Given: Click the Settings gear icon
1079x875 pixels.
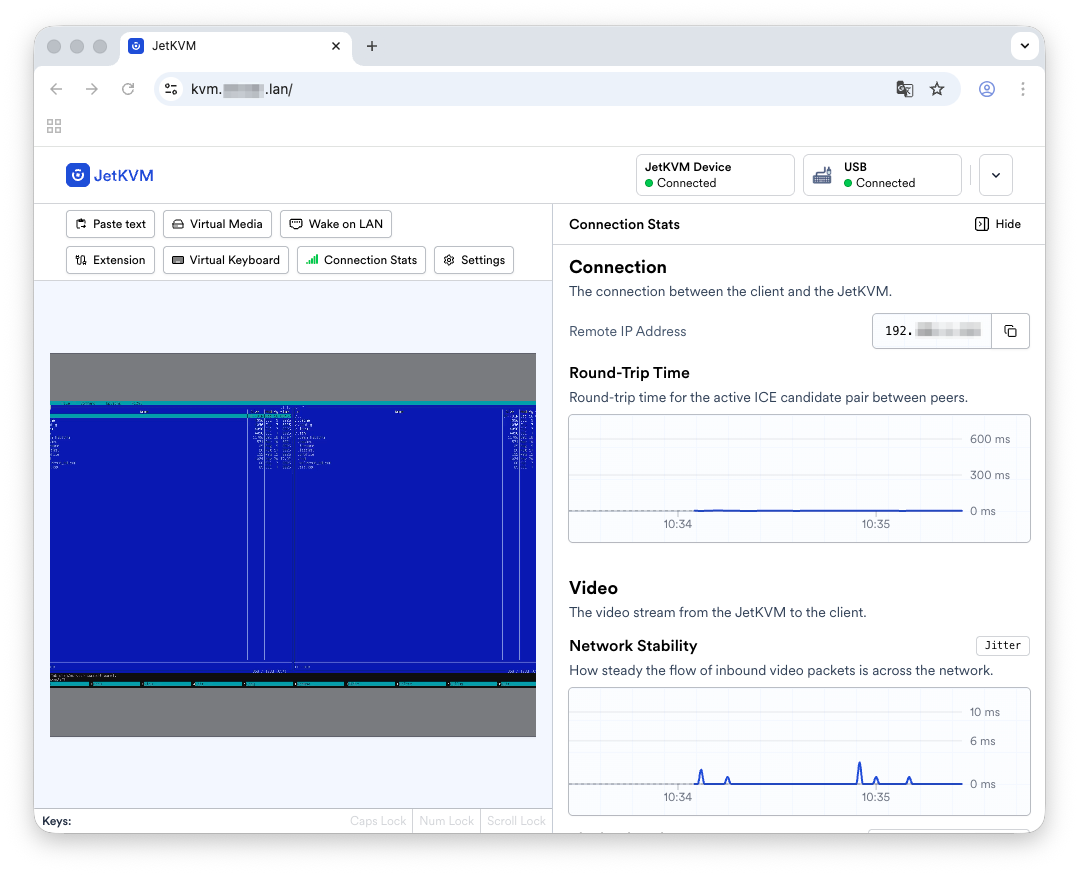Looking at the screenshot, I should pos(449,260).
